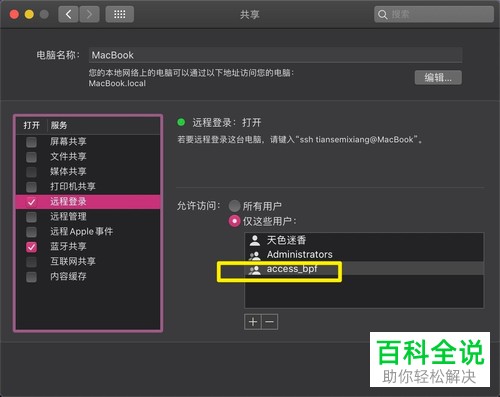Enable the 互联网共享 checkbox
This screenshot has height=397, width=500.
(31, 262)
